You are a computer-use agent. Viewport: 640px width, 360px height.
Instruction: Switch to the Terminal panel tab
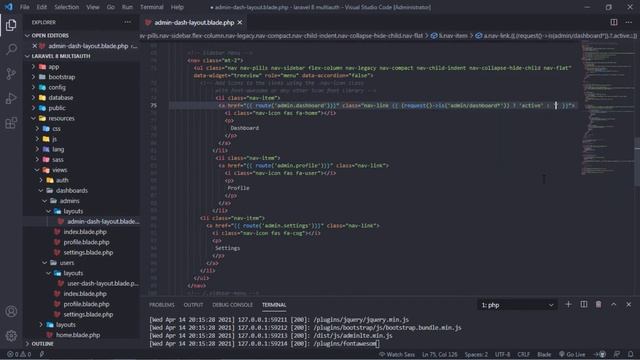274,305
